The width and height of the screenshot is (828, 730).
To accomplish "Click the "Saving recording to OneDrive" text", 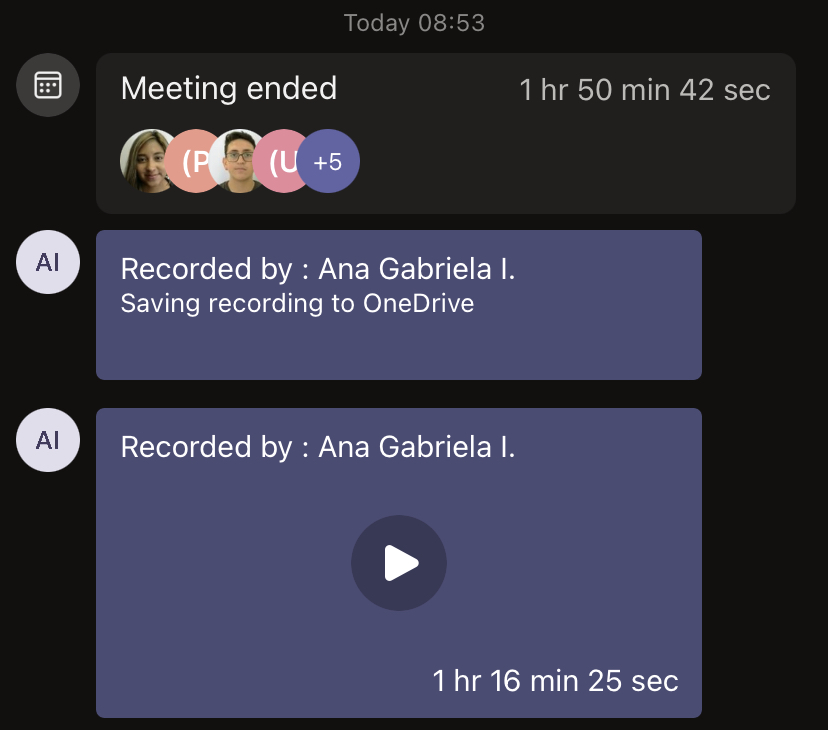I will pyautogui.click(x=297, y=303).
